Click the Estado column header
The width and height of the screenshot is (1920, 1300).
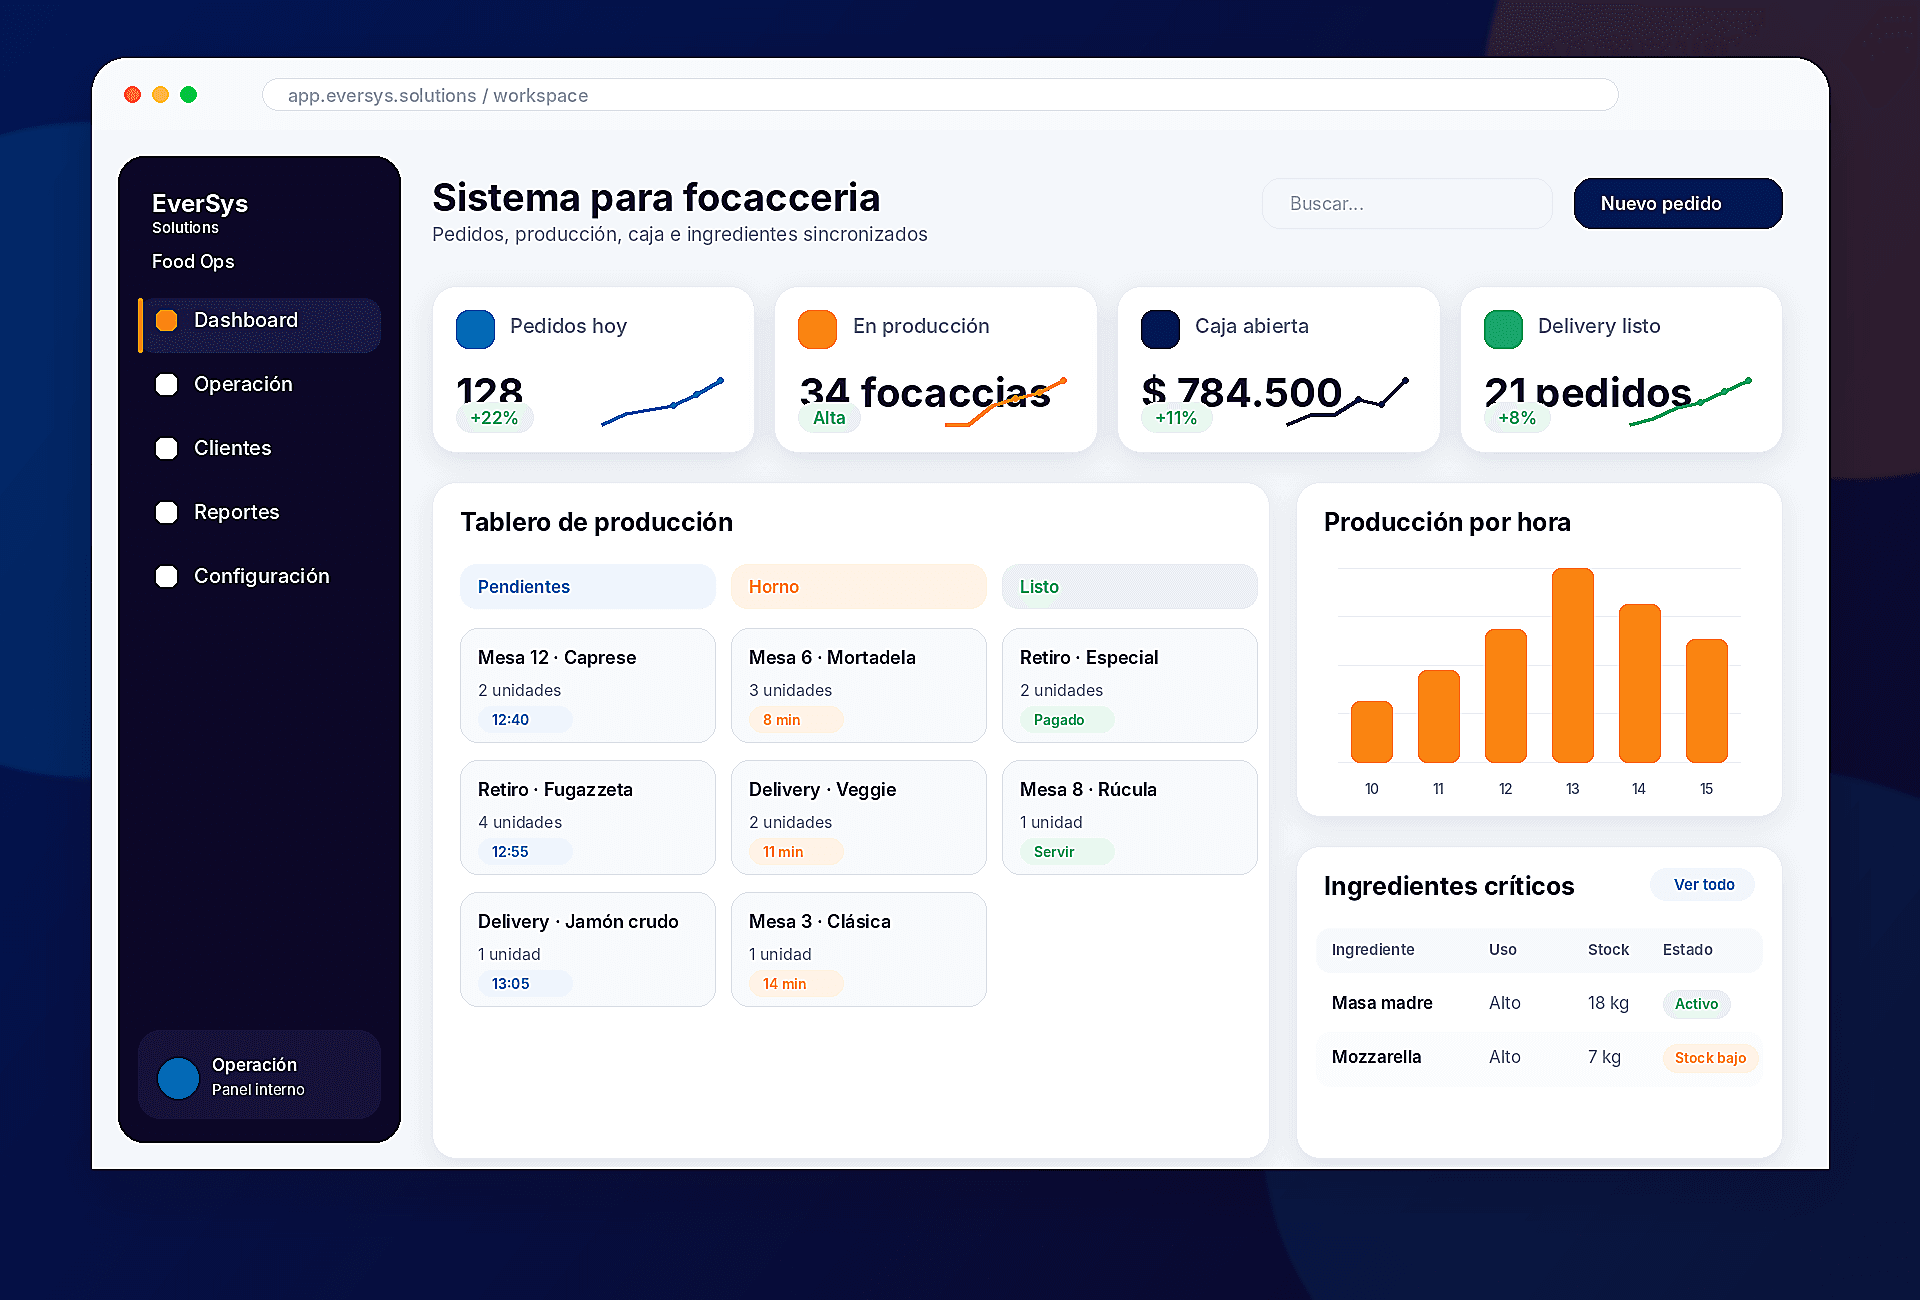tap(1687, 950)
